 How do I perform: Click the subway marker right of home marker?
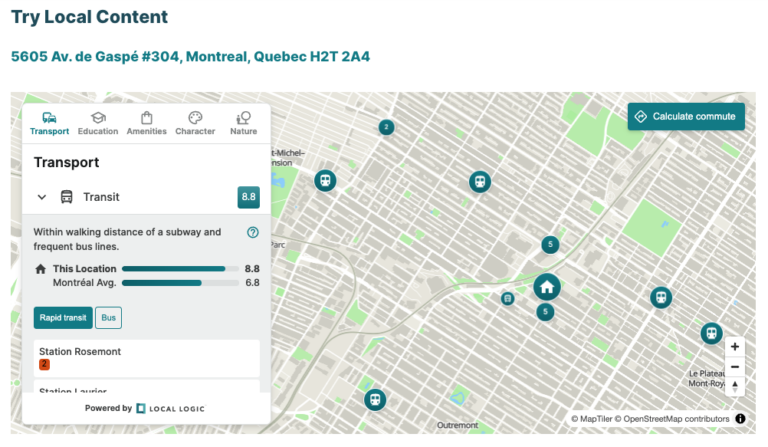click(x=661, y=298)
